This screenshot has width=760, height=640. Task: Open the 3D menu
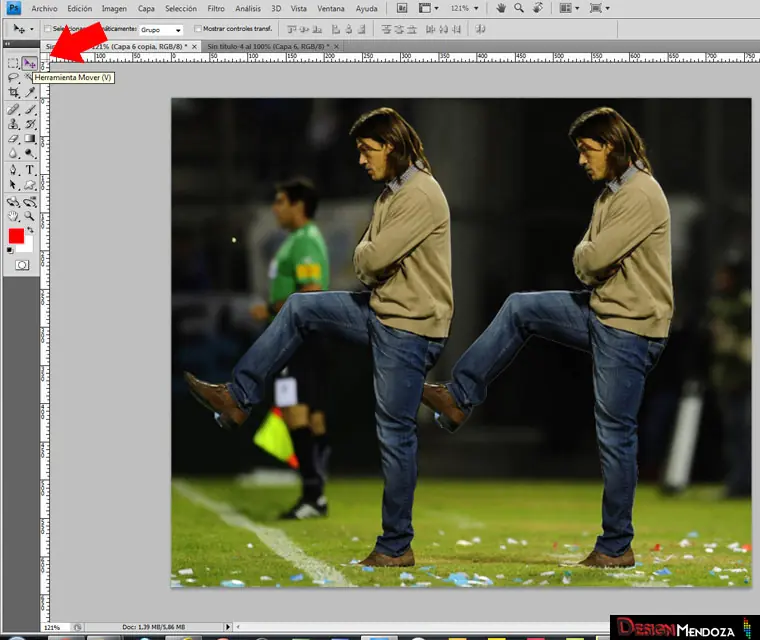click(276, 8)
